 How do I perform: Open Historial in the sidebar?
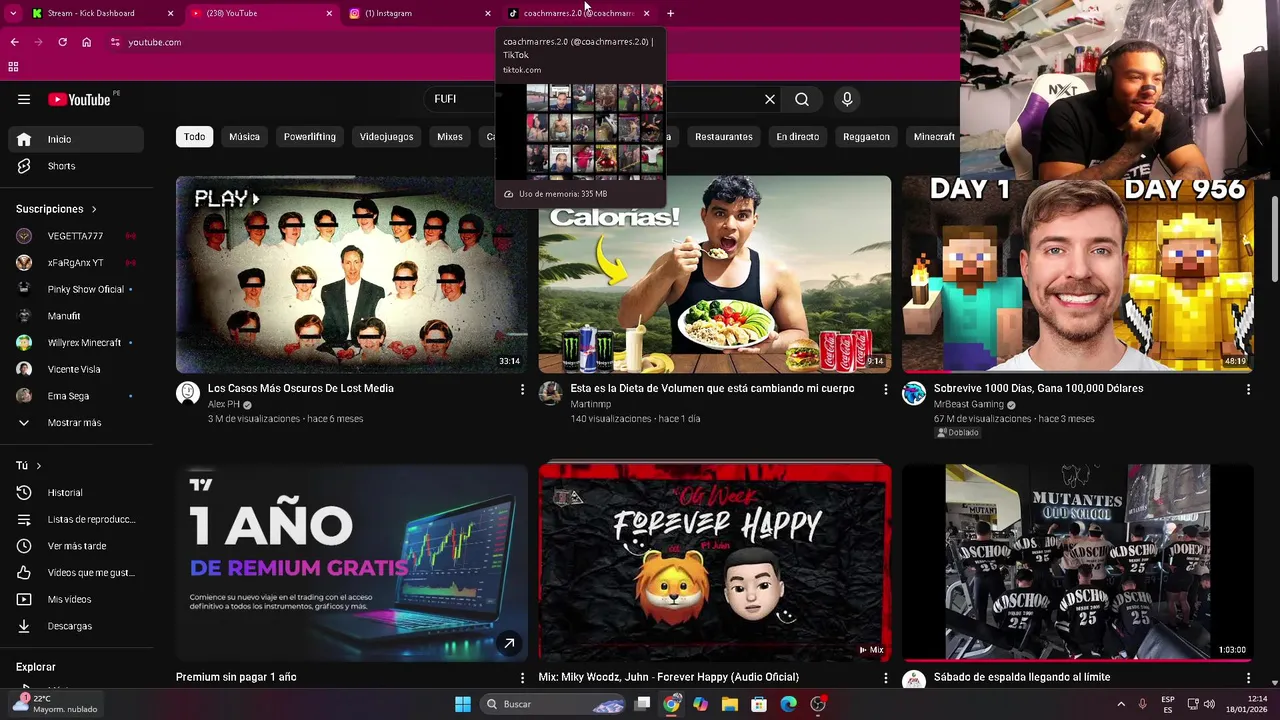point(76,492)
